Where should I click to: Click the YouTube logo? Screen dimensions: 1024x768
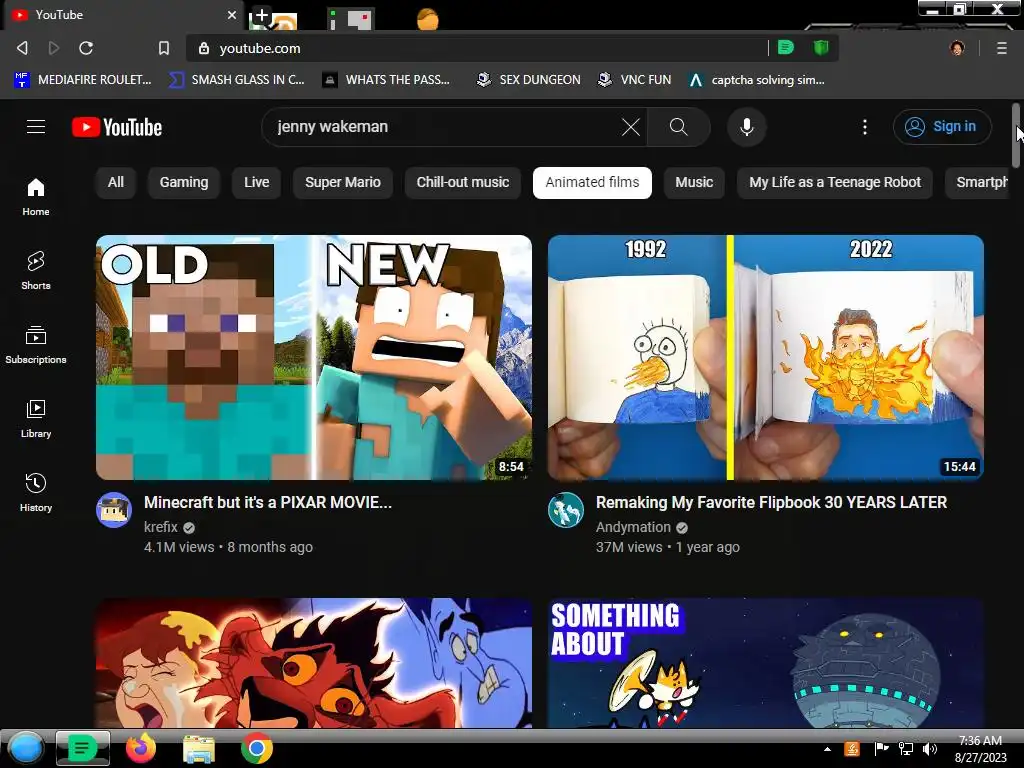click(x=117, y=127)
